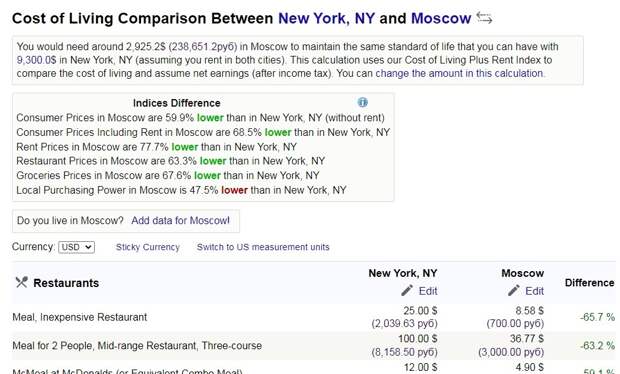Click the Restaurants section heading

[66, 283]
